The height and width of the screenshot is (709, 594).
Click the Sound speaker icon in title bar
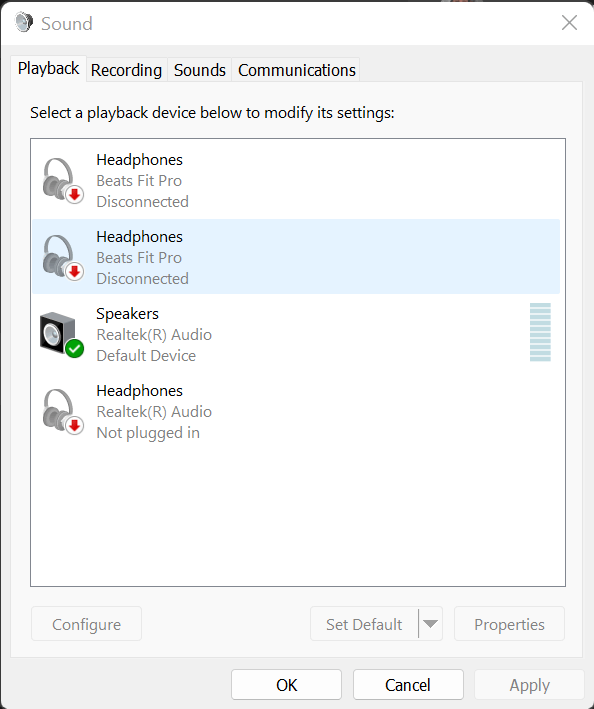coord(24,23)
